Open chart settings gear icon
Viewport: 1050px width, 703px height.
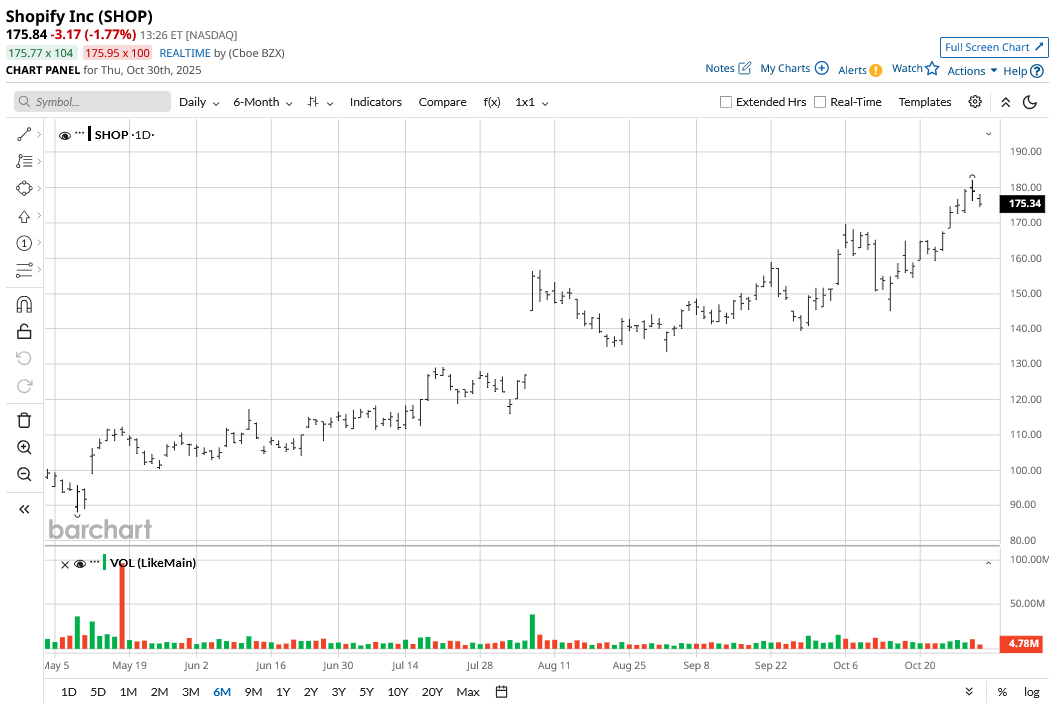pyautogui.click(x=975, y=102)
